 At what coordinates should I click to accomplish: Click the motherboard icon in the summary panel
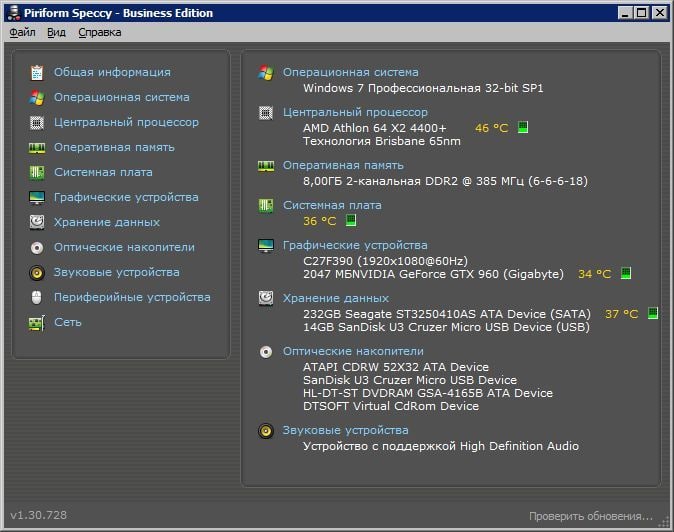click(x=266, y=206)
